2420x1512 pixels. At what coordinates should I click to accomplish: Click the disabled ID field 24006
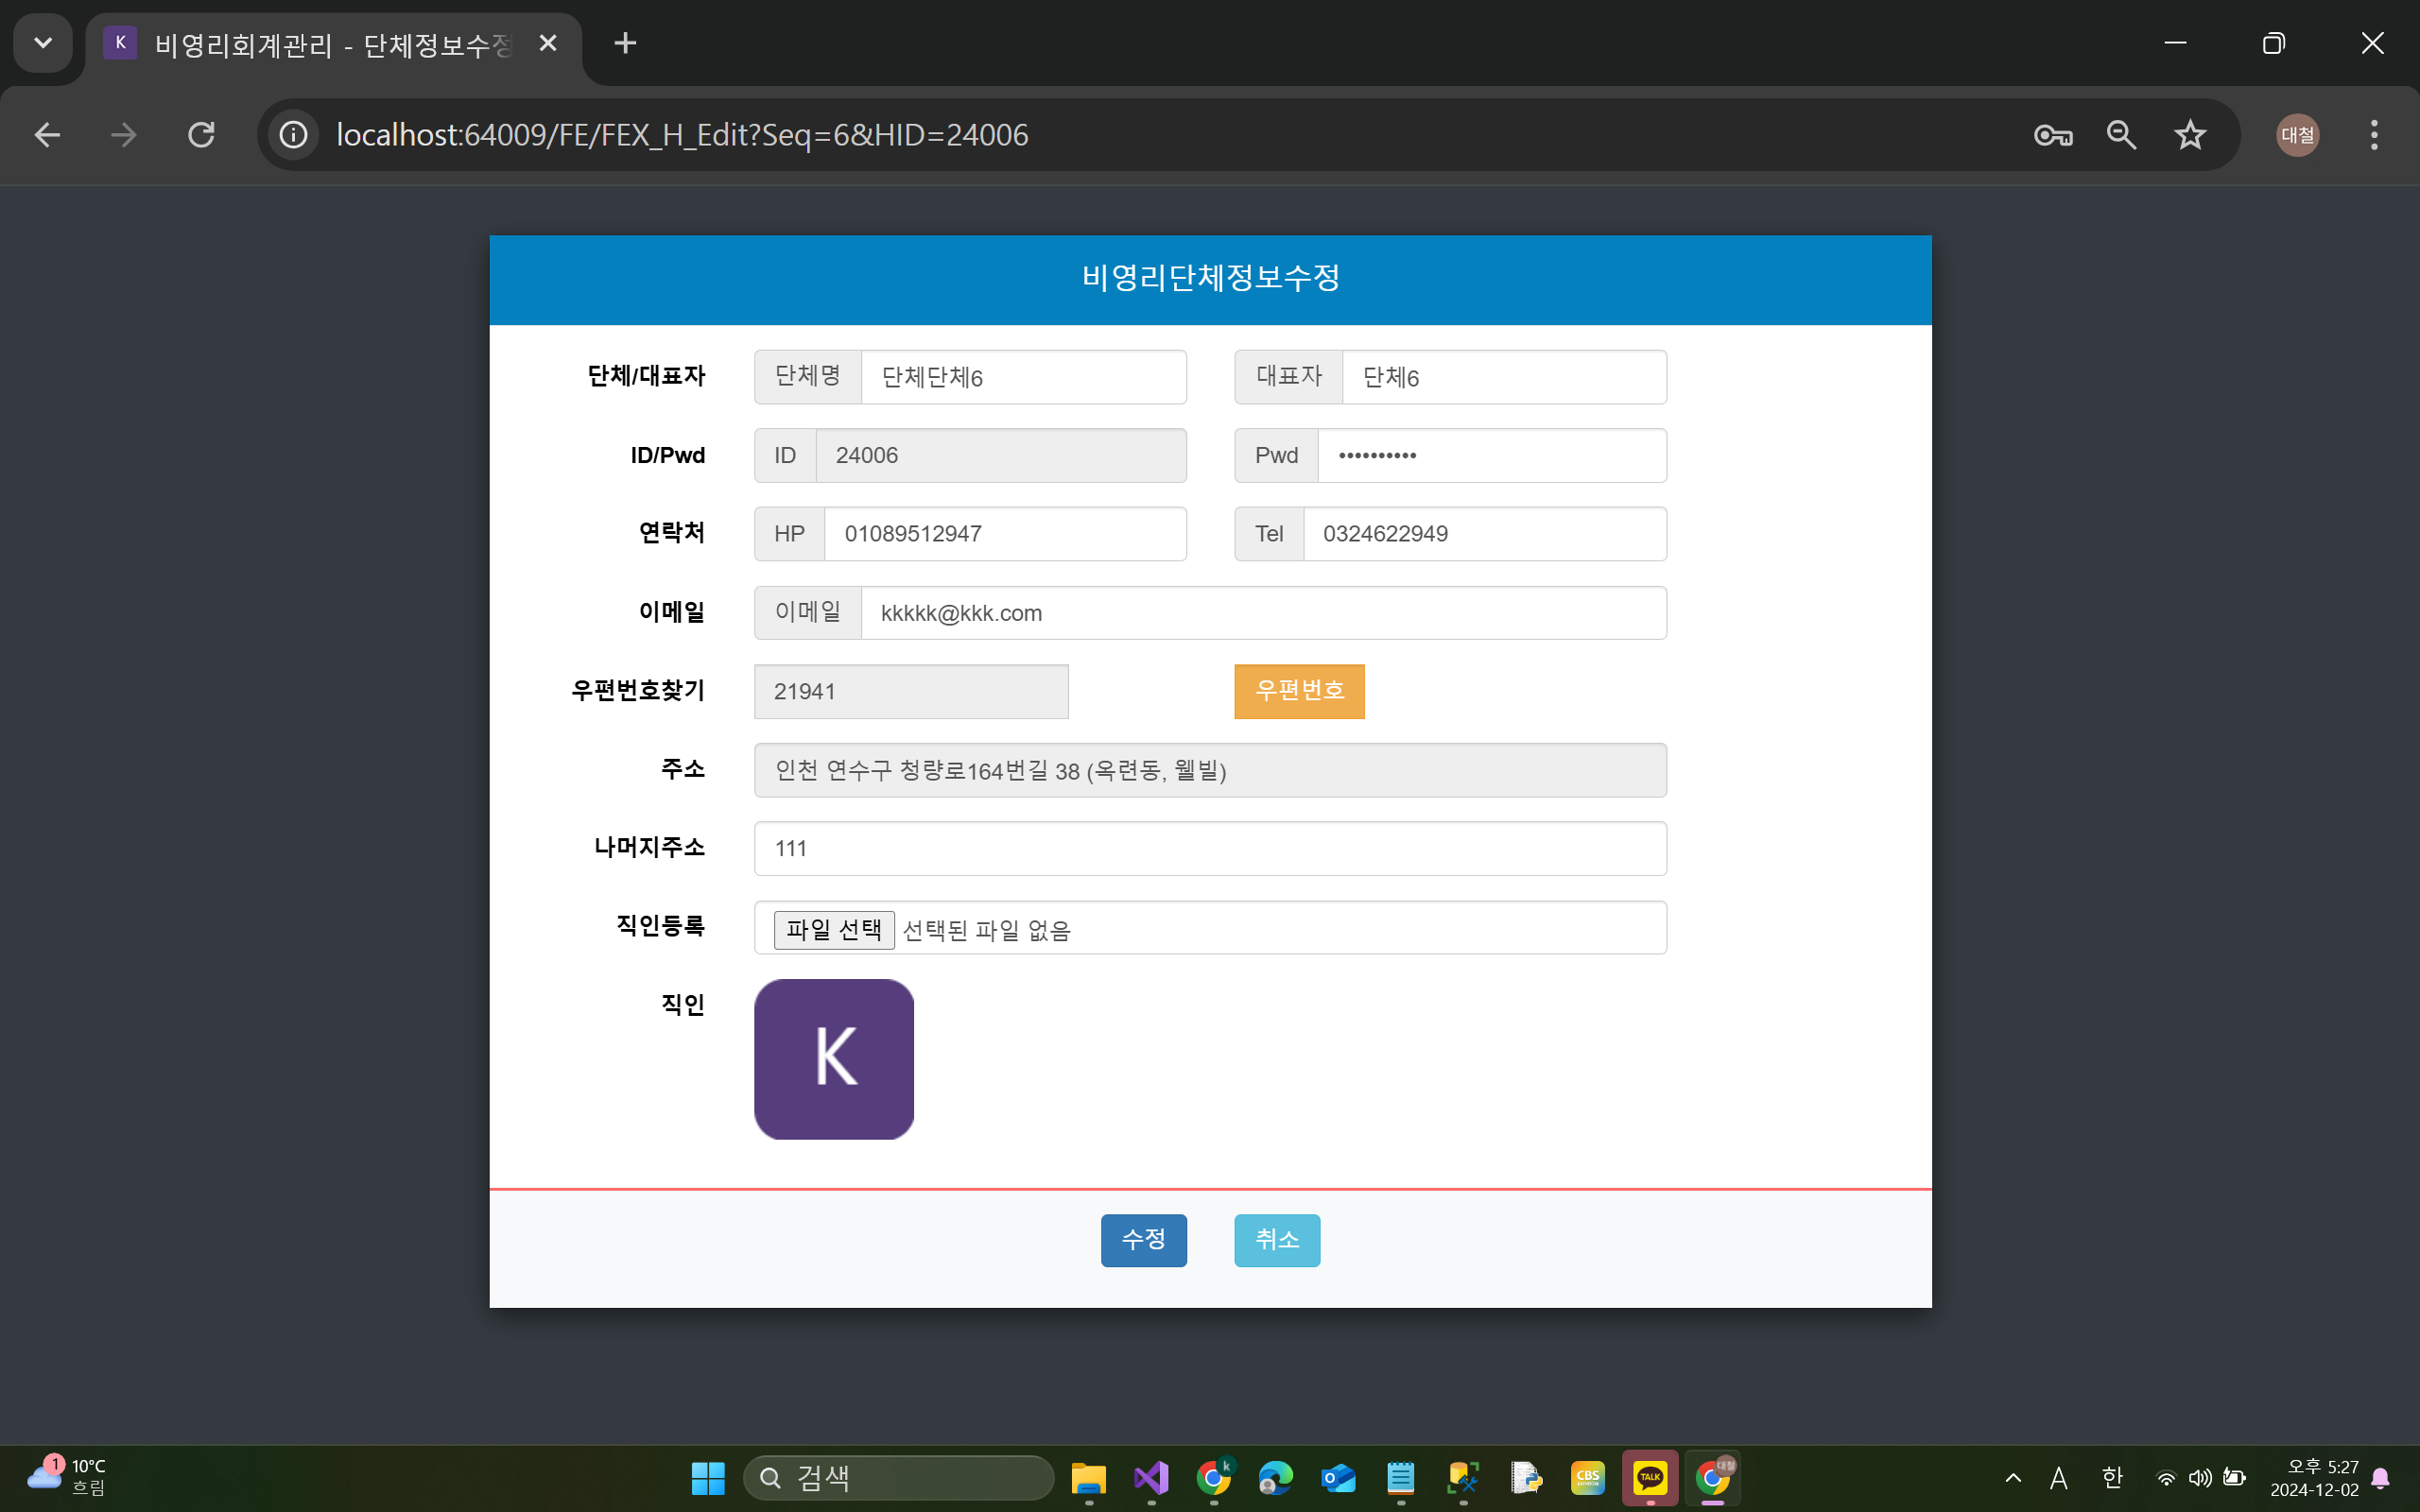pos(1001,455)
